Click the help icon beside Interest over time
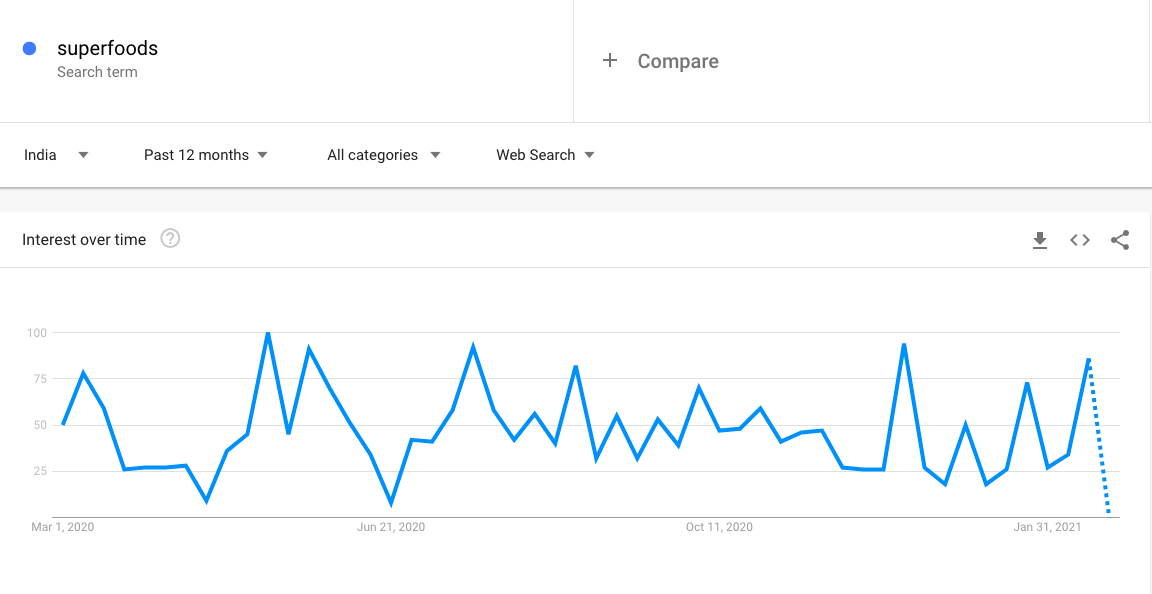 (170, 239)
